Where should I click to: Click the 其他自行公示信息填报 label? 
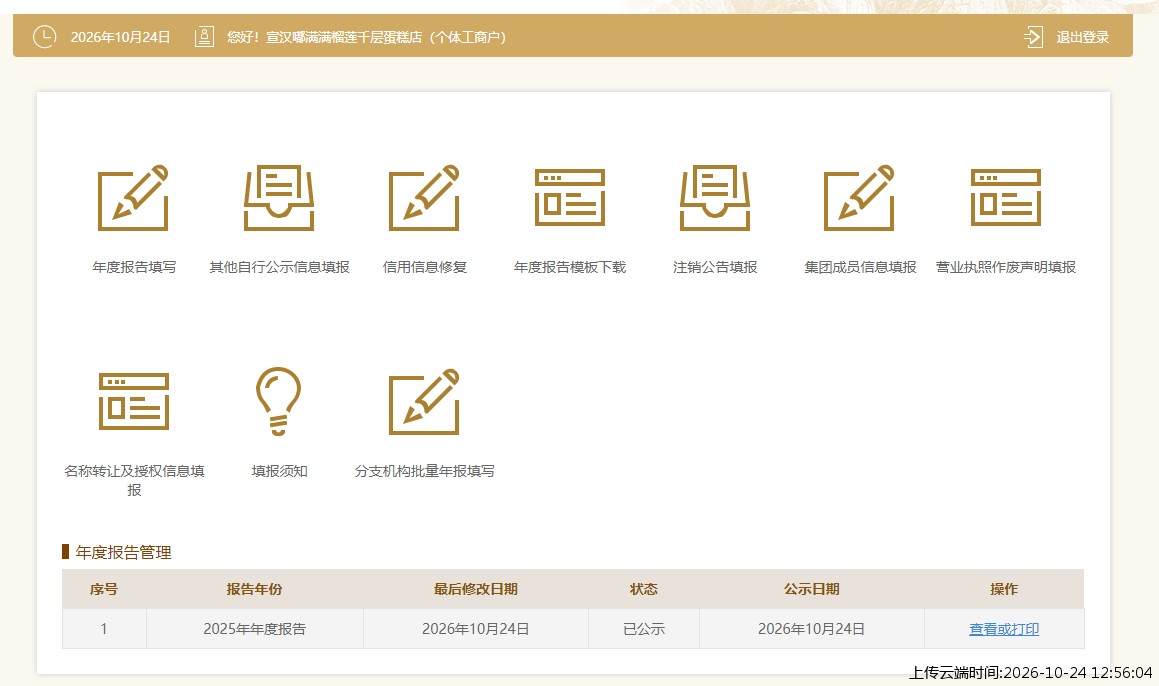(279, 267)
